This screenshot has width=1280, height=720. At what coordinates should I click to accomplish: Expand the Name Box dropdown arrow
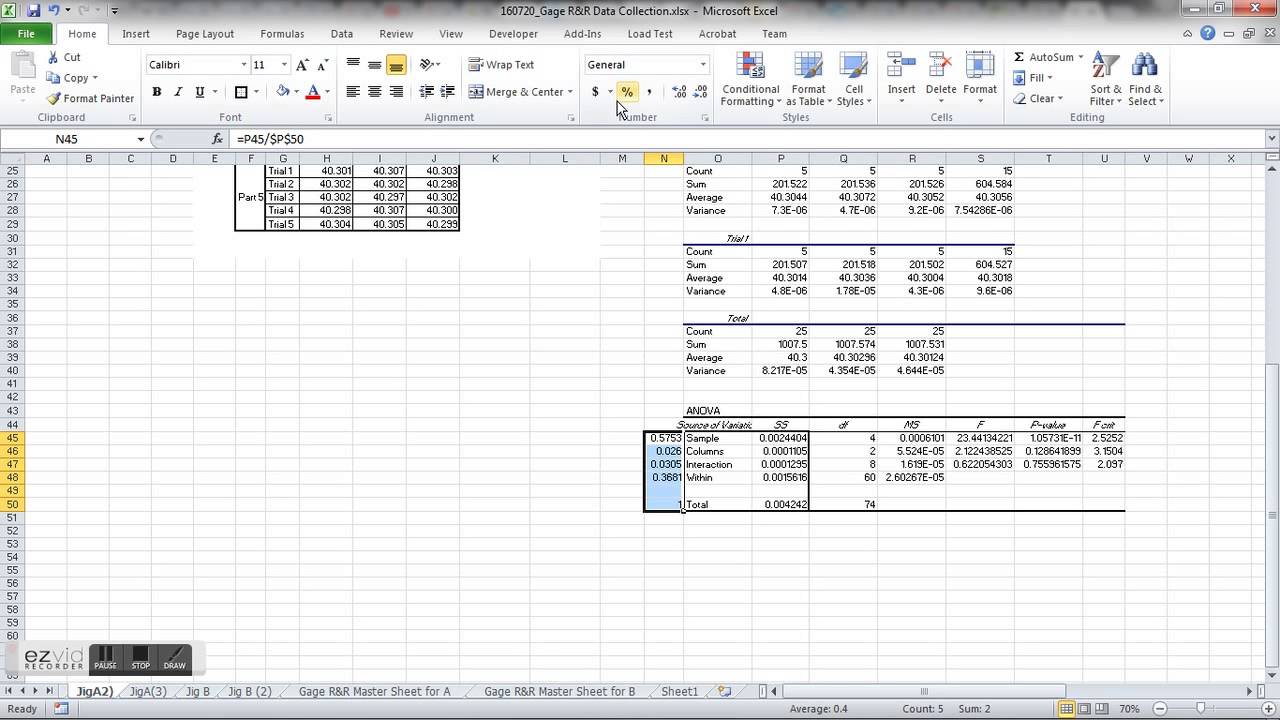click(139, 139)
